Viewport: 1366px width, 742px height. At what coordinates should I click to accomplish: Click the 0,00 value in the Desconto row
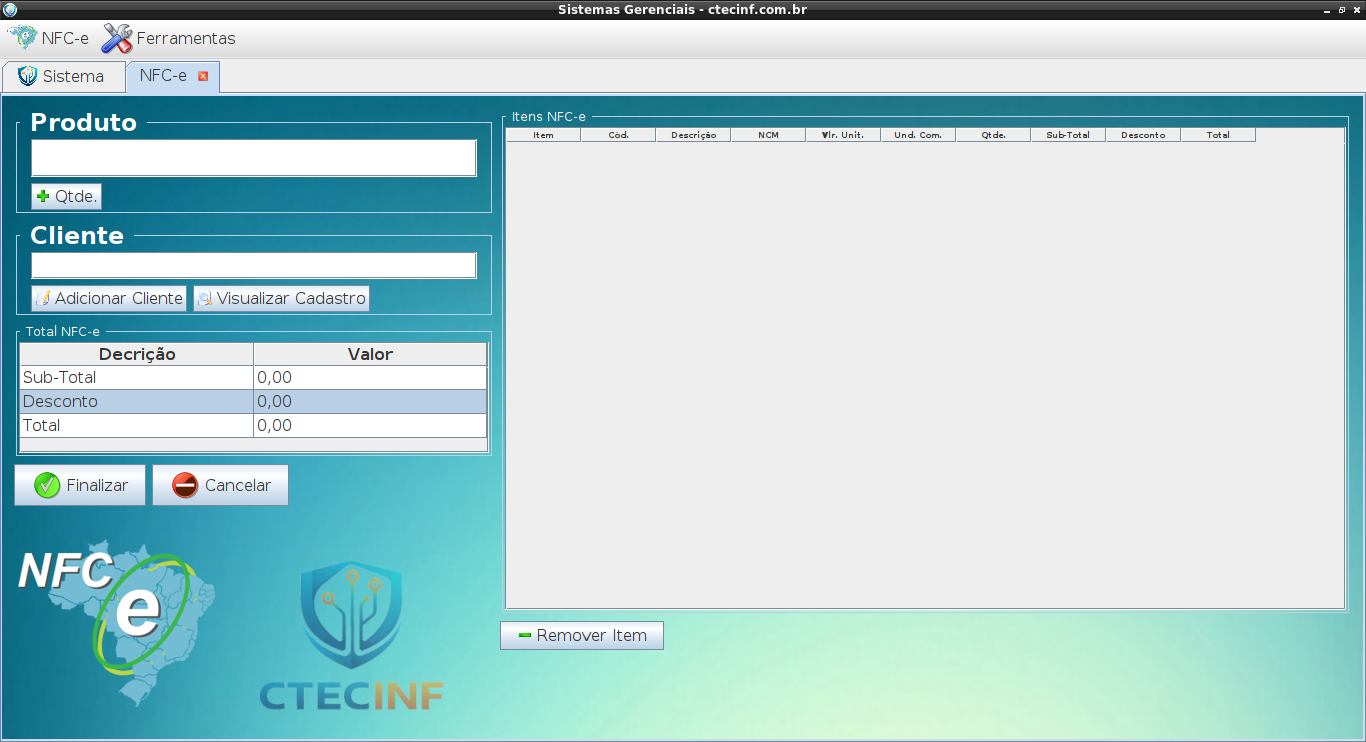pyautogui.click(x=370, y=402)
